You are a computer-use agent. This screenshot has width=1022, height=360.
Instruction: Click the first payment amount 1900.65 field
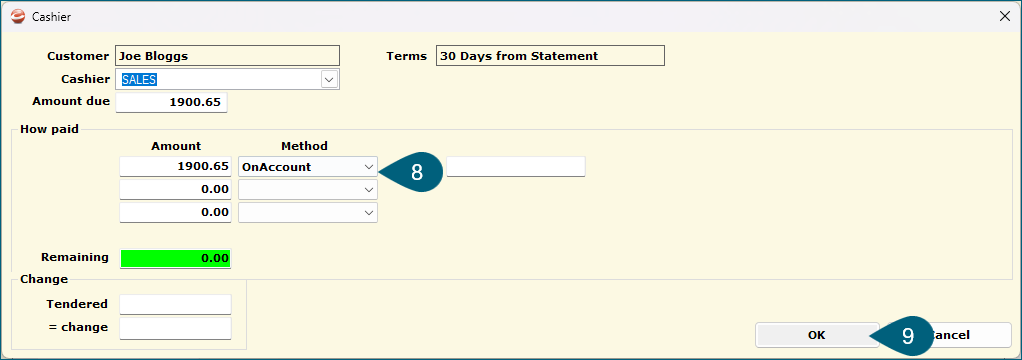(175, 167)
